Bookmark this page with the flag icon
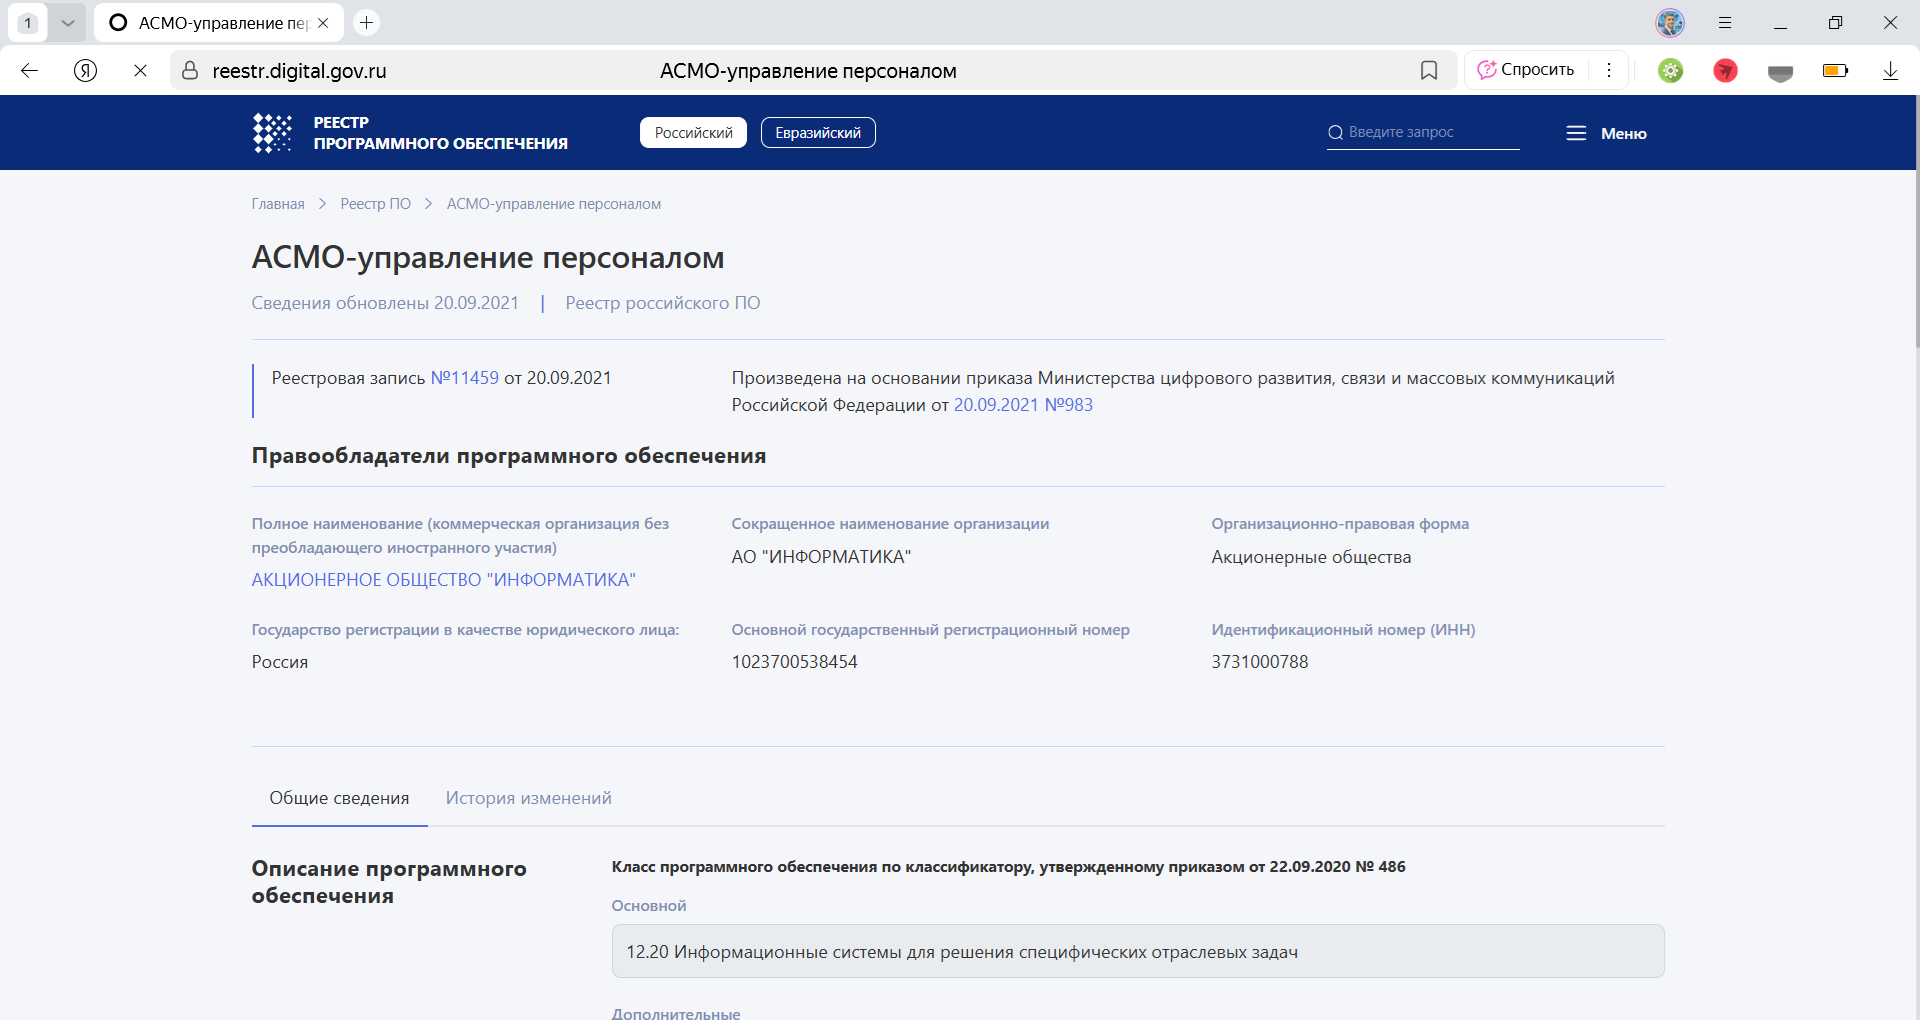Image resolution: width=1920 pixels, height=1020 pixels. [x=1429, y=70]
